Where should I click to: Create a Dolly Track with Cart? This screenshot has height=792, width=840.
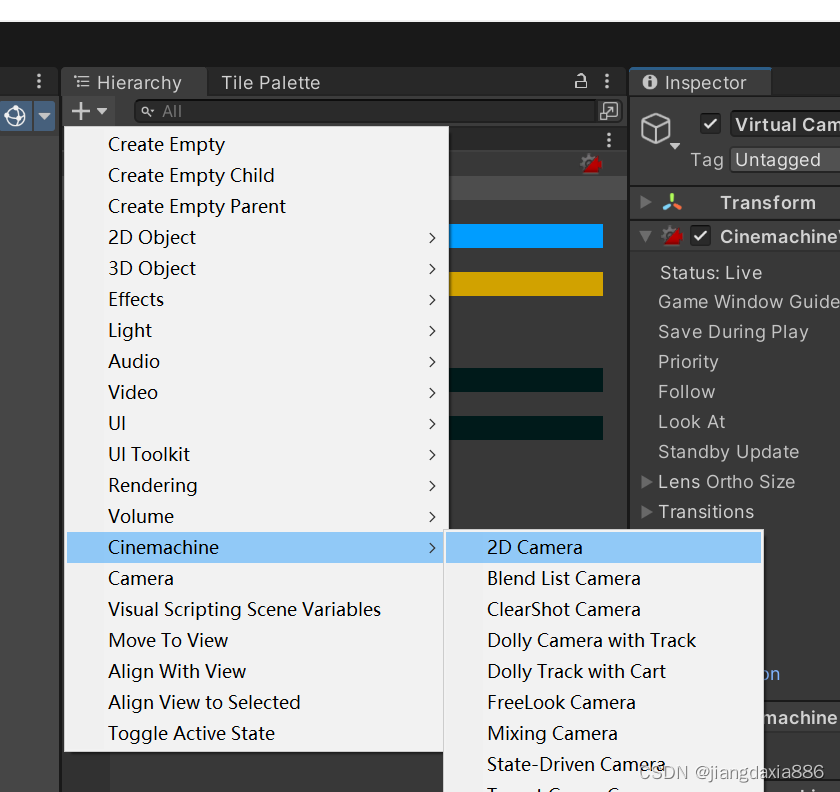tap(603, 671)
